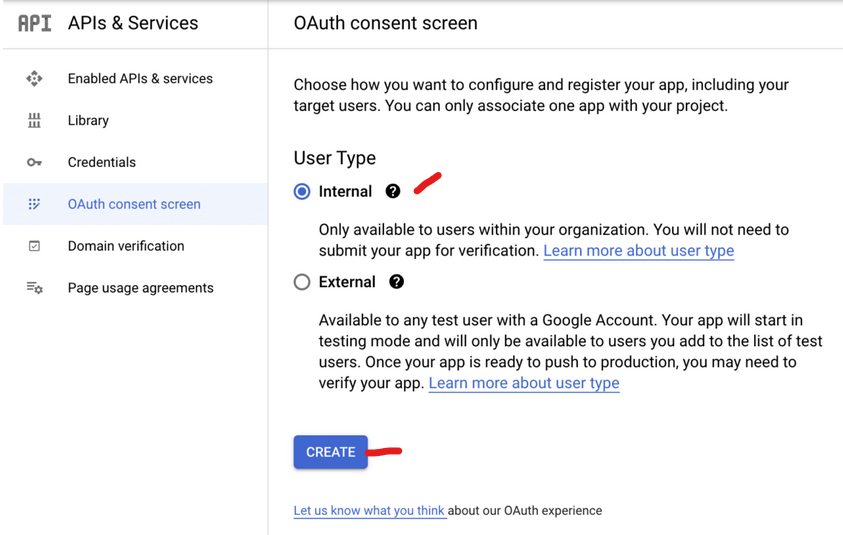
Task: Click the Library shelf icon
Action: click(34, 120)
